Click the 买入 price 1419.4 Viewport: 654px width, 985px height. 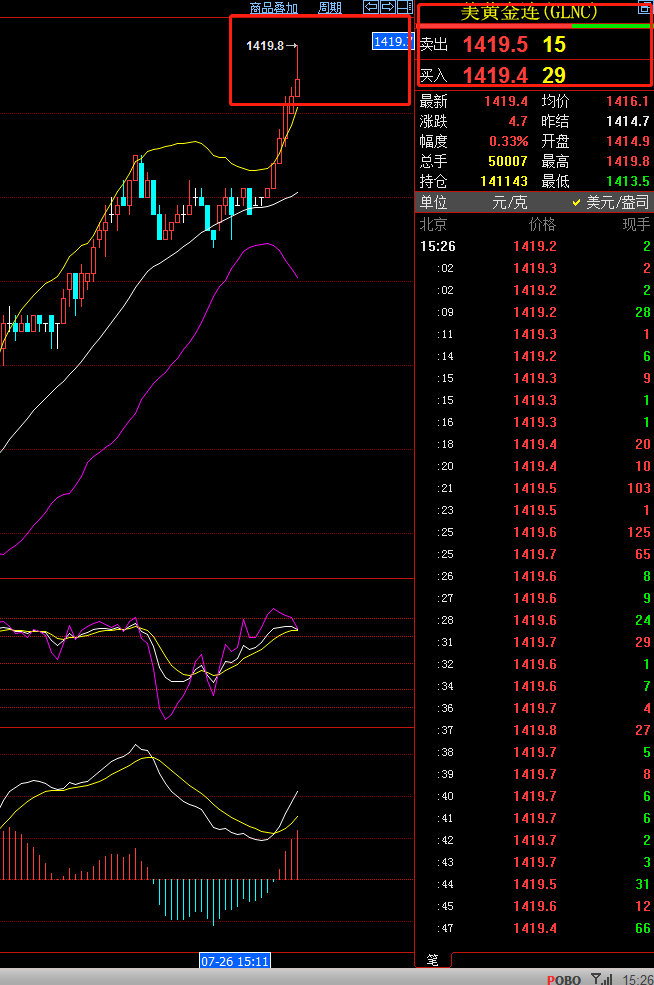point(495,75)
